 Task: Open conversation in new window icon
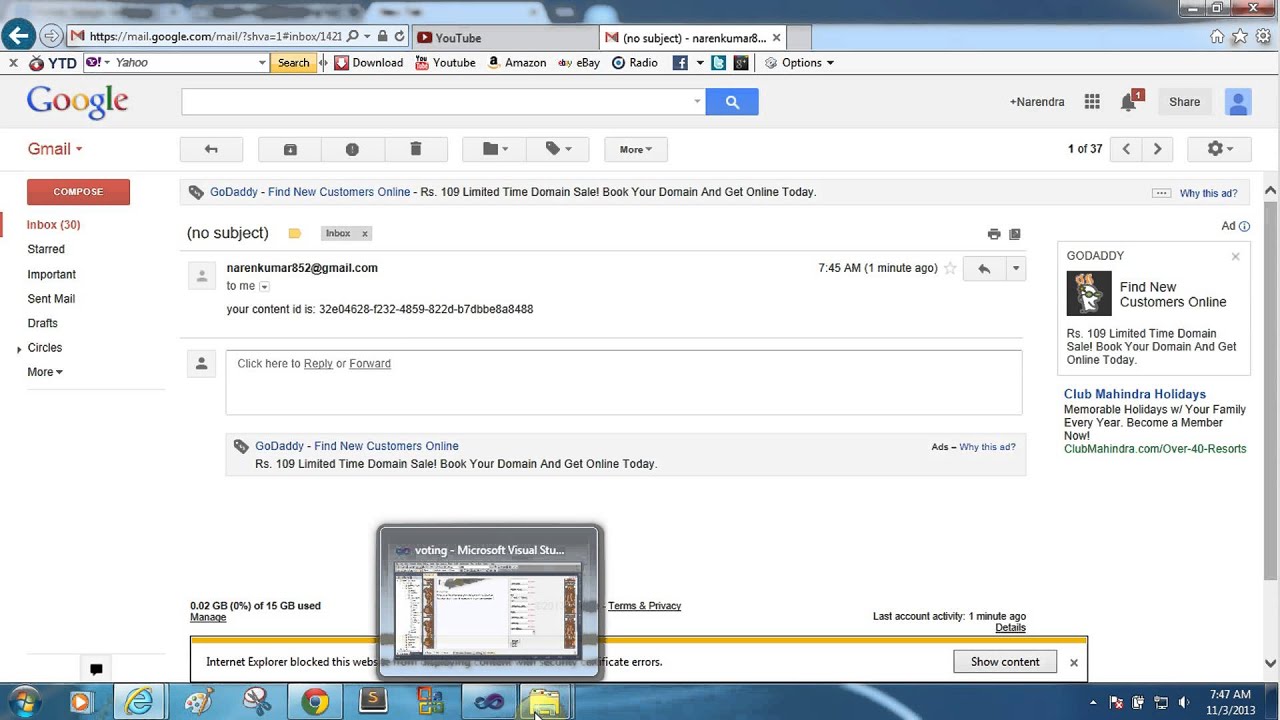(x=1015, y=234)
